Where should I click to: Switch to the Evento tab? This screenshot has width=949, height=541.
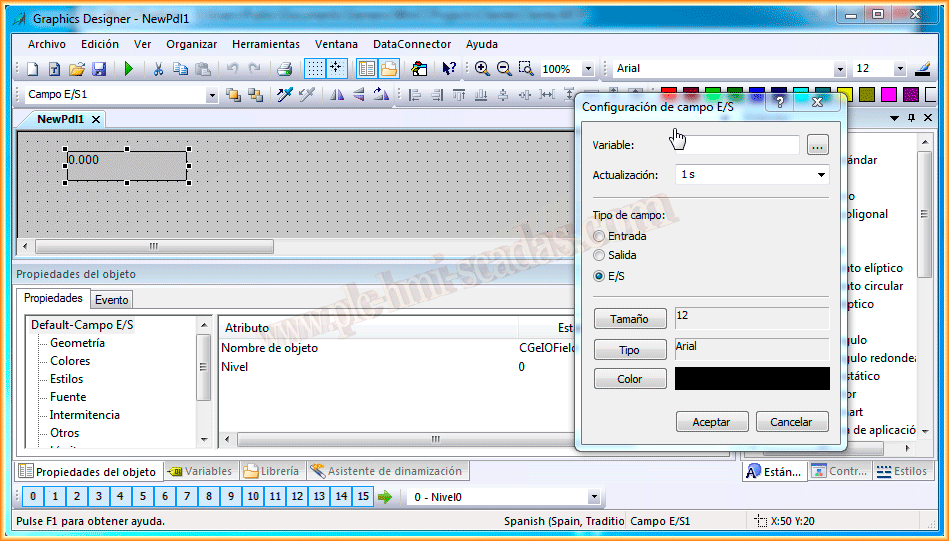[111, 300]
